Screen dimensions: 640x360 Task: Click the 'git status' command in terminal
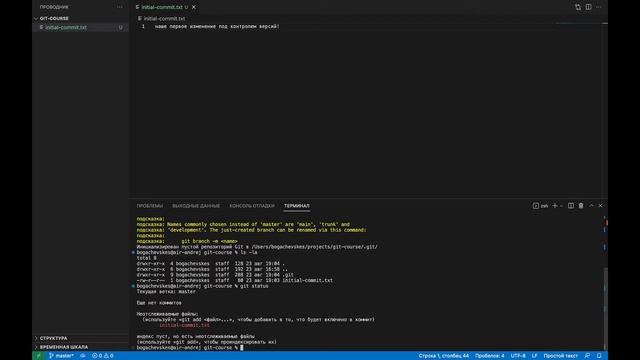point(254,286)
